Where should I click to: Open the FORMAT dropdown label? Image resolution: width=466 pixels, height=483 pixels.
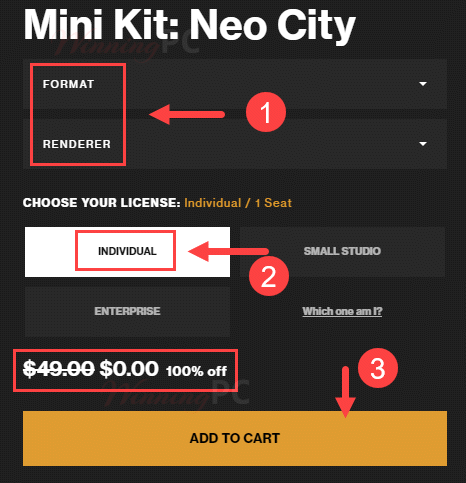coord(68,84)
